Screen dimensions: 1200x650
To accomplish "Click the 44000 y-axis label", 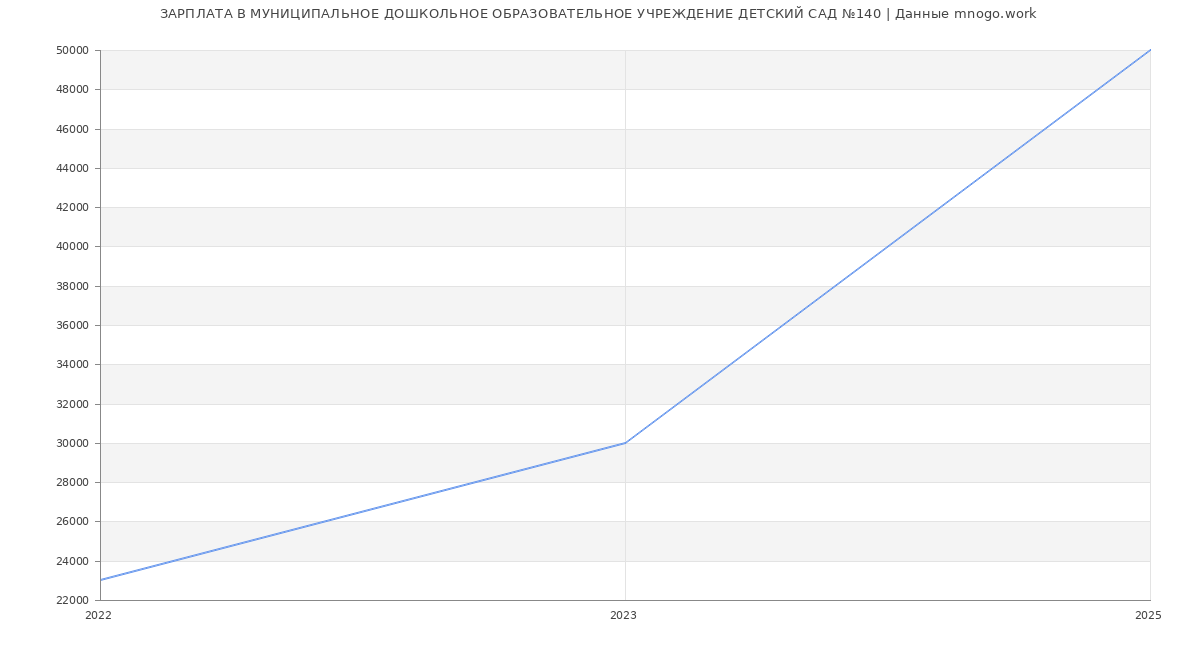I will click(74, 168).
